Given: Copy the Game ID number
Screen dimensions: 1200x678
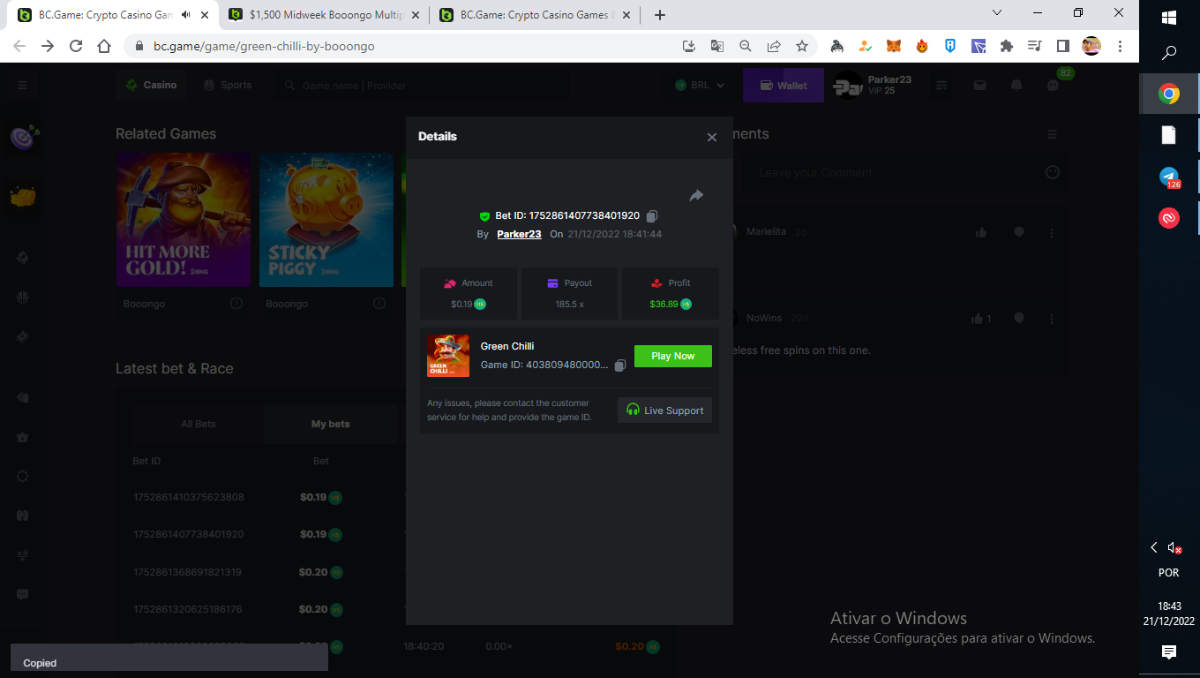Looking at the screenshot, I should pyautogui.click(x=620, y=365).
